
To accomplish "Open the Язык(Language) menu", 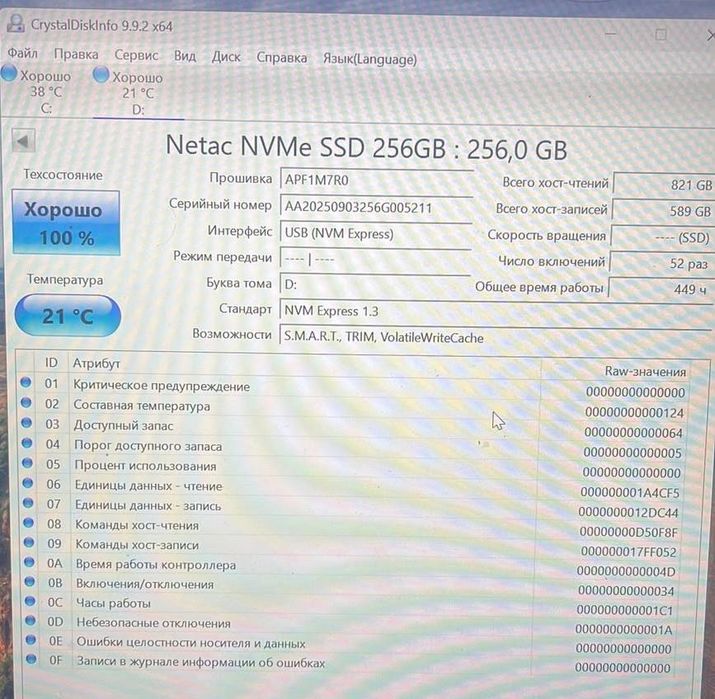I will (370, 59).
